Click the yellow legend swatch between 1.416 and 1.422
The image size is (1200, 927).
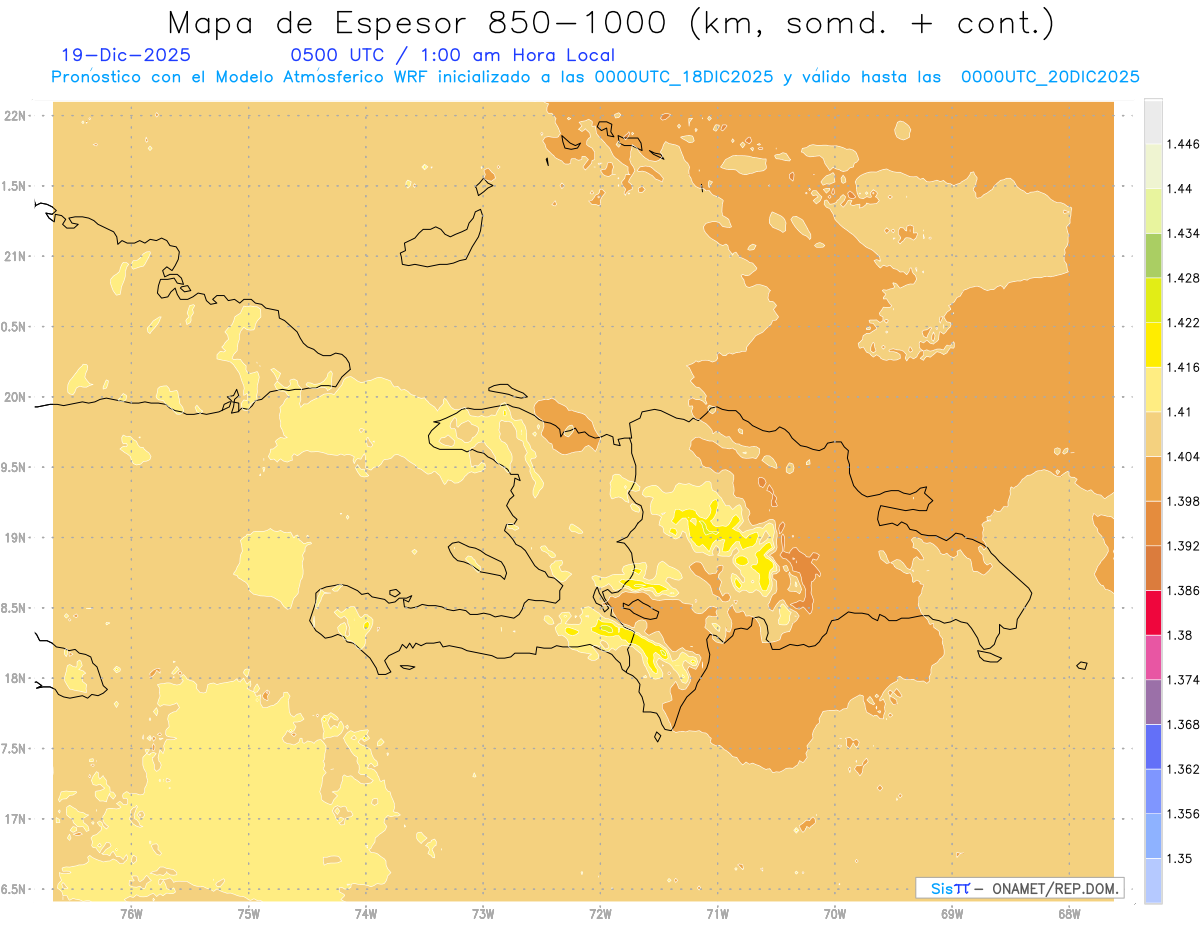pyautogui.click(x=1153, y=345)
